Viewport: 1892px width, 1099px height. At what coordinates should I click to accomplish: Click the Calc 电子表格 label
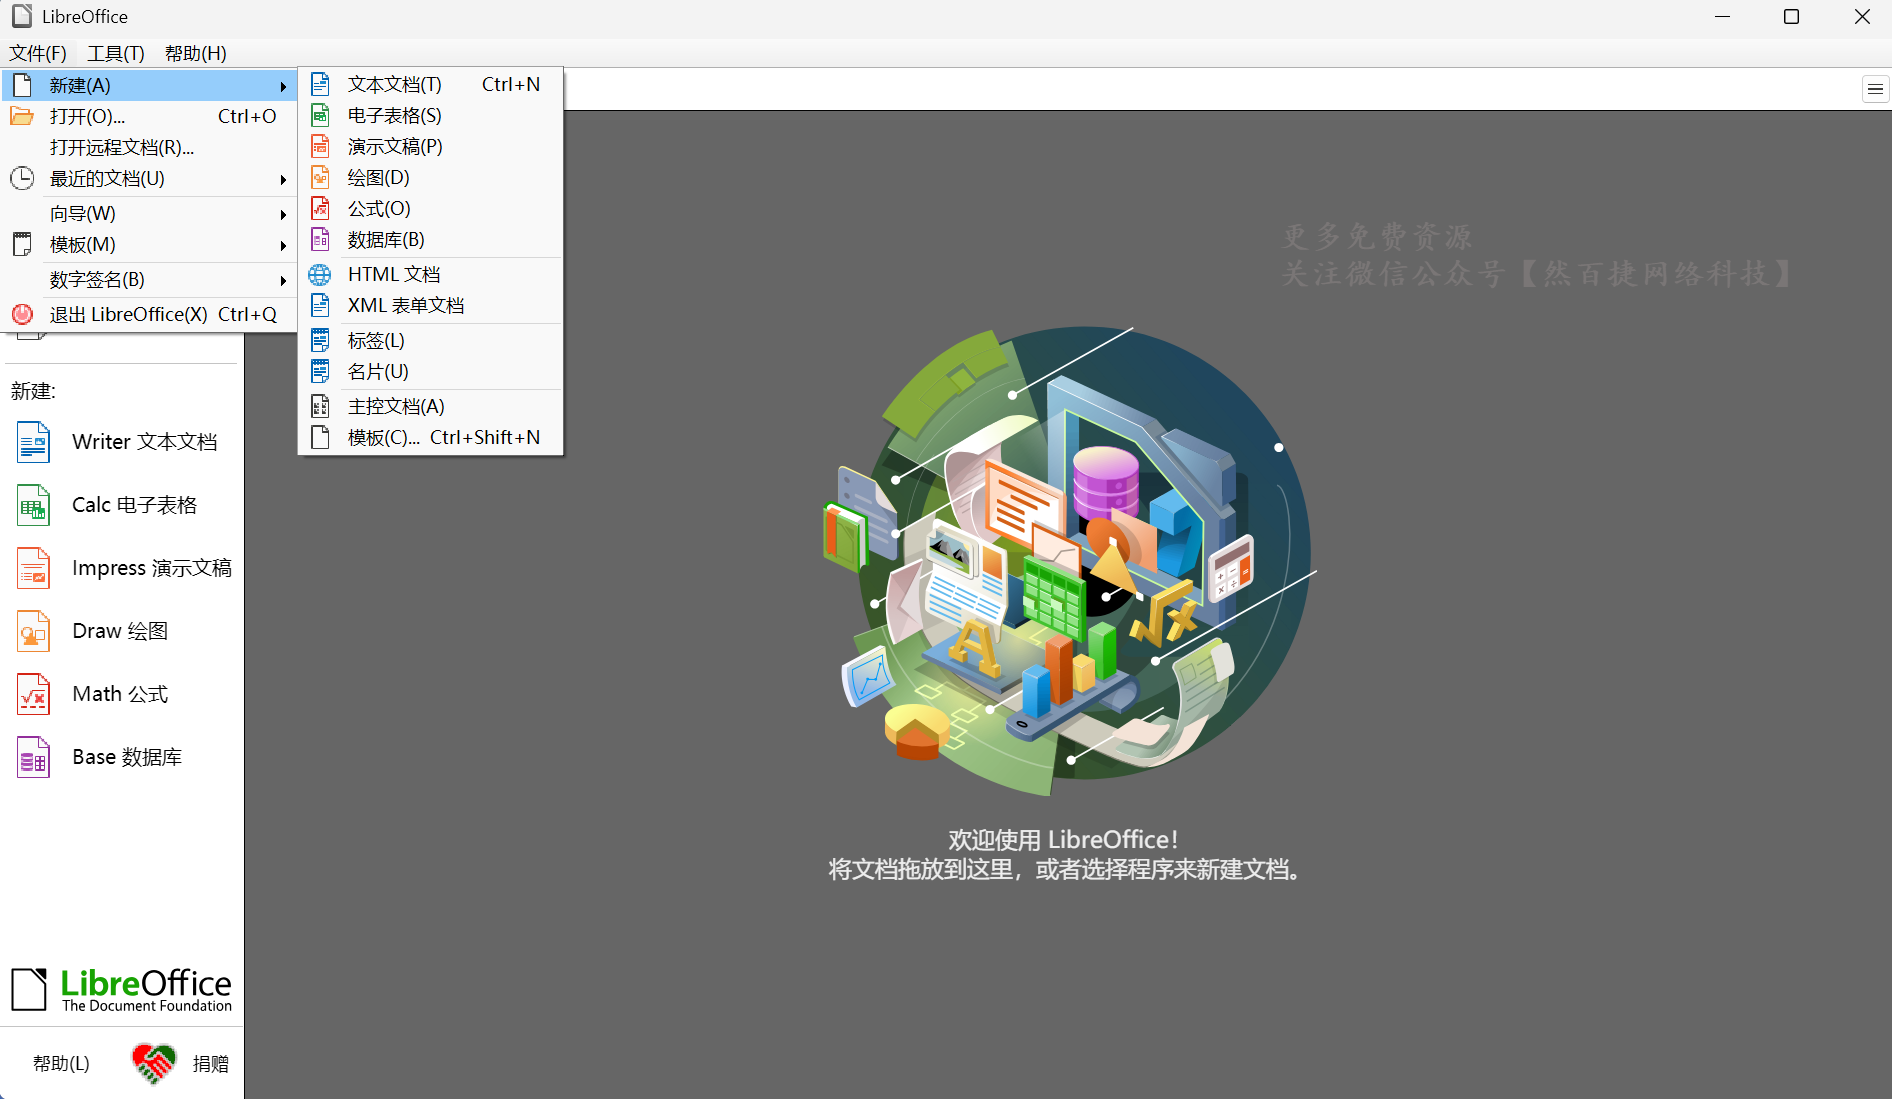pos(135,505)
